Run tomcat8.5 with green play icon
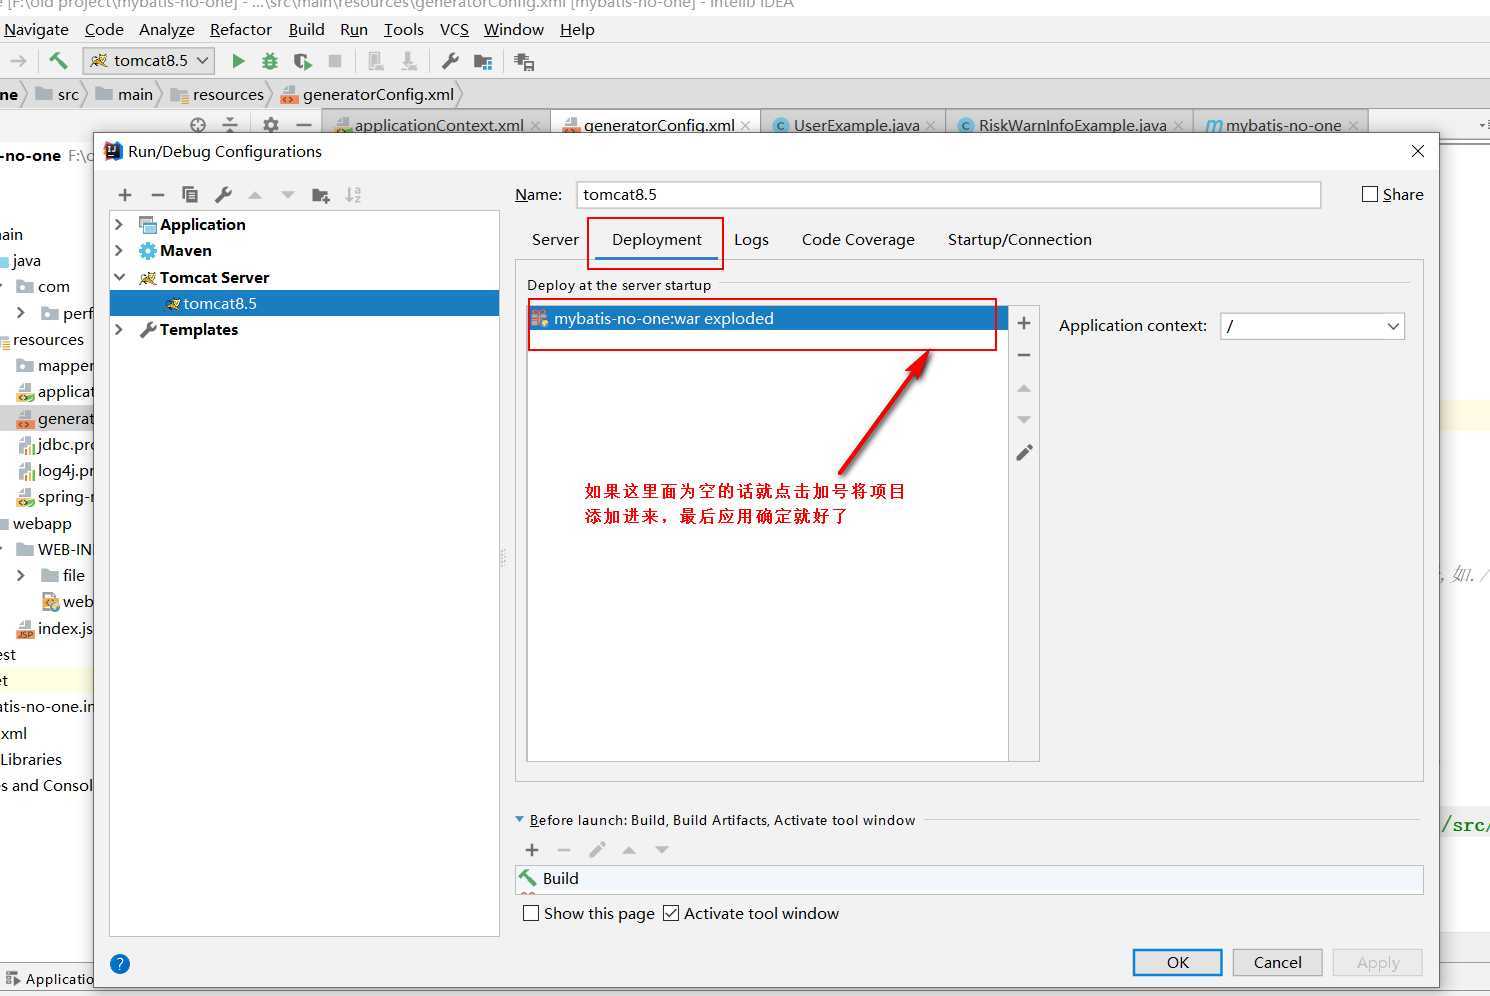The width and height of the screenshot is (1490, 996). 238,61
